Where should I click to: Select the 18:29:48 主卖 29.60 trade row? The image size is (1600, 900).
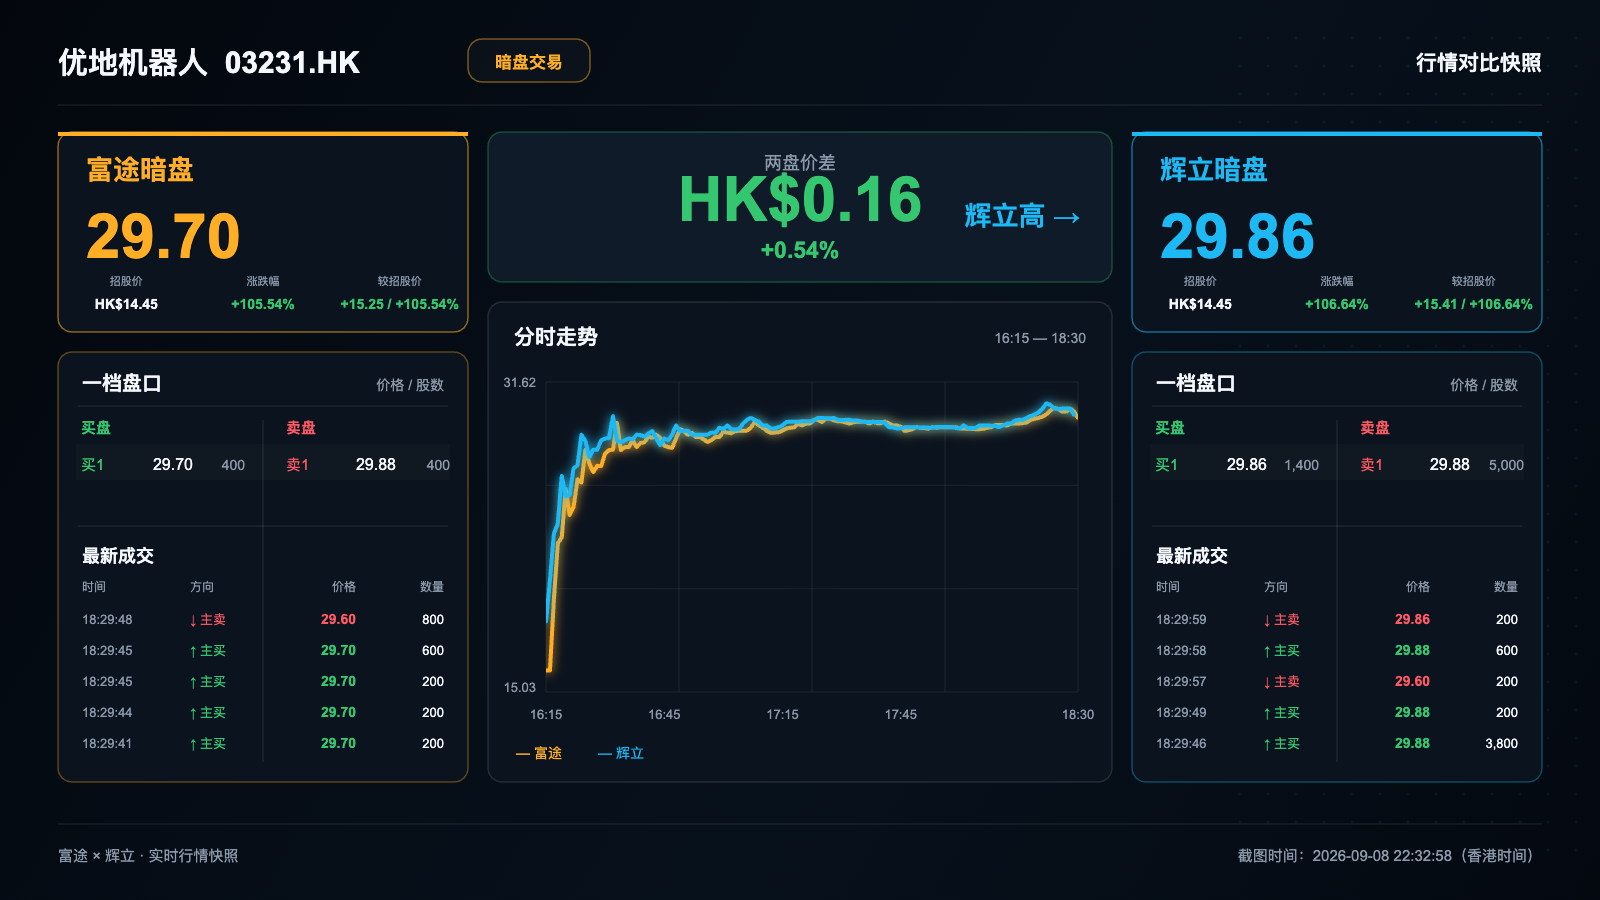tap(263, 620)
